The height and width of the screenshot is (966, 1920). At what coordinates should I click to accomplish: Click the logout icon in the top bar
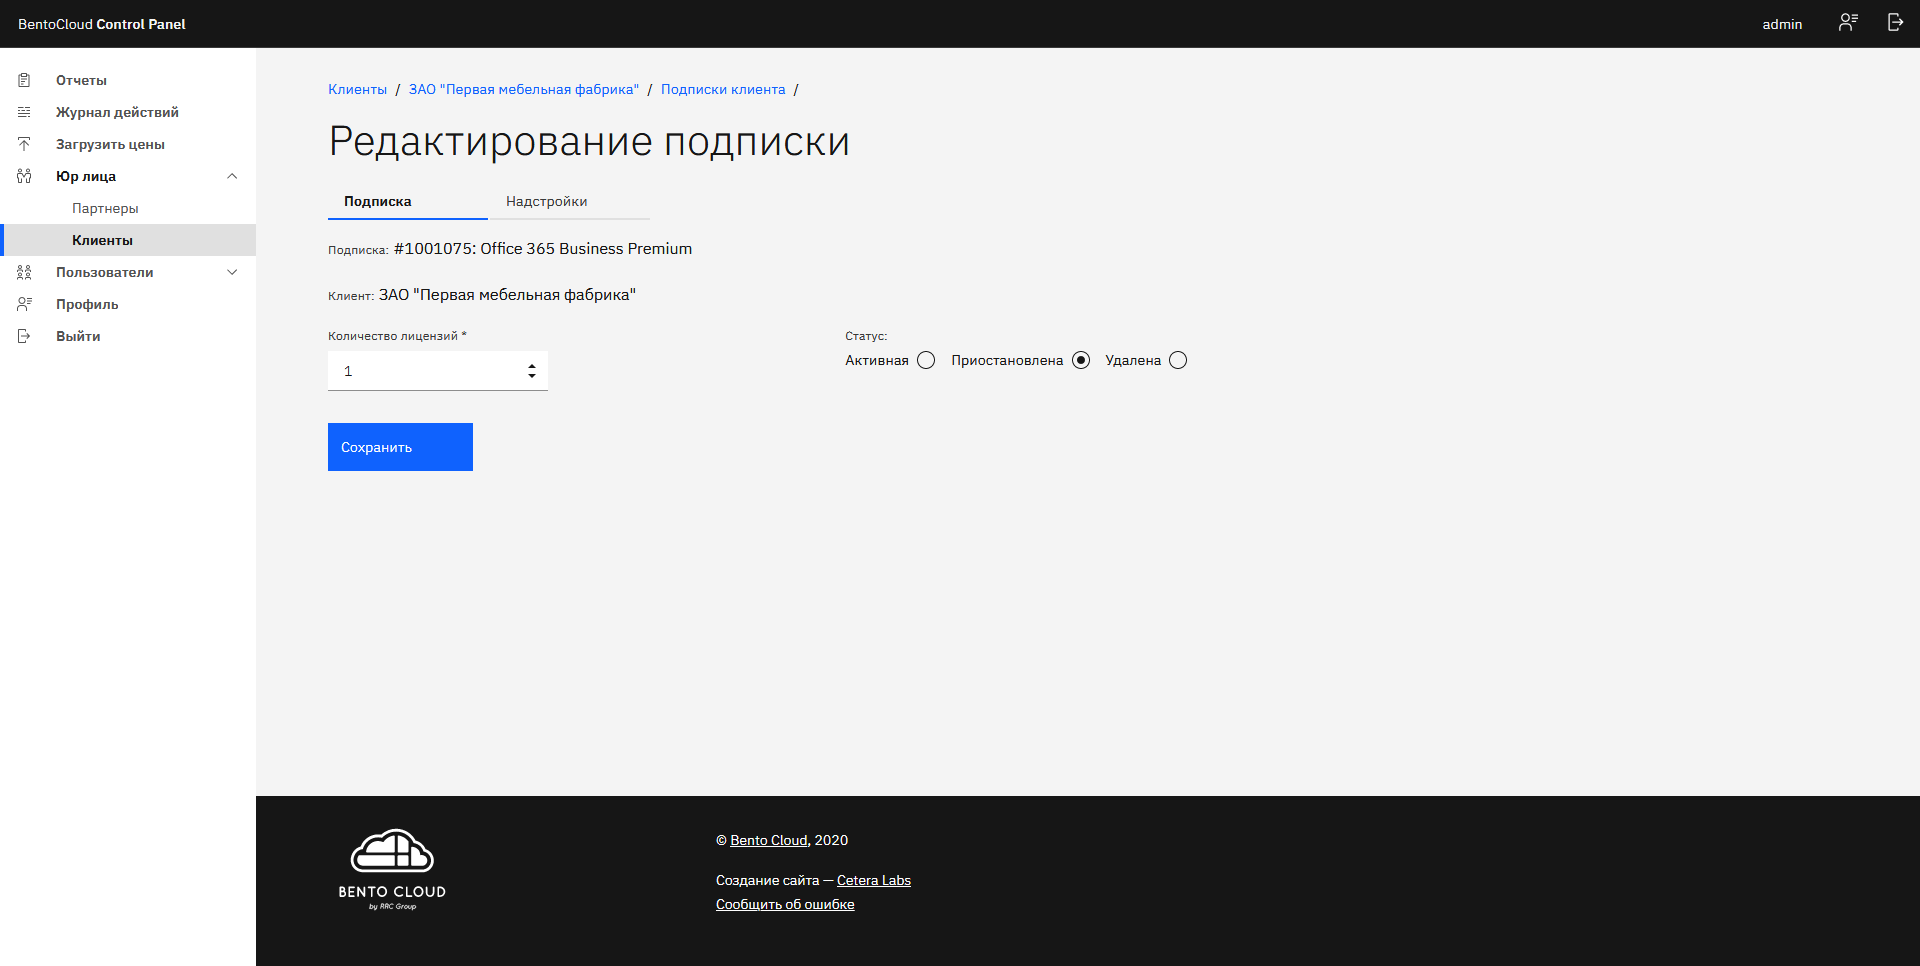coord(1895,22)
